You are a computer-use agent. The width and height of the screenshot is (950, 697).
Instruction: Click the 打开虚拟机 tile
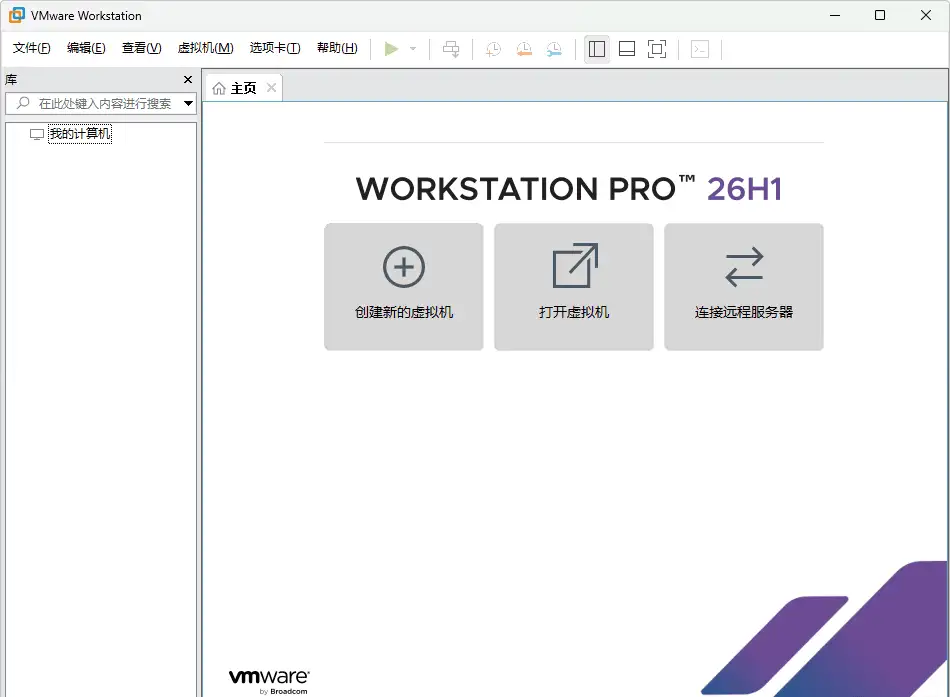(x=574, y=287)
